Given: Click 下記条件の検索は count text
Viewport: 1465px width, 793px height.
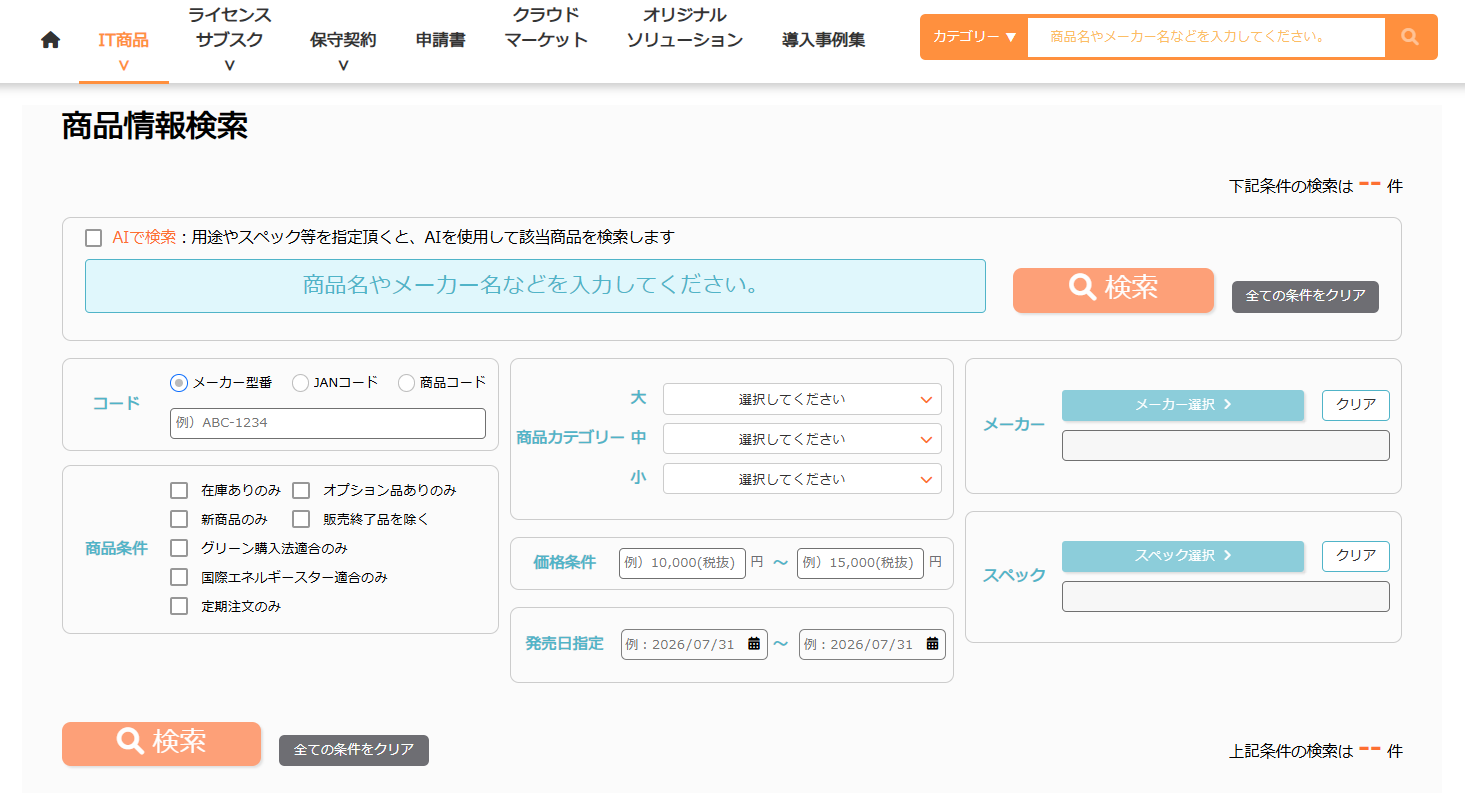Looking at the screenshot, I should point(1315,186).
